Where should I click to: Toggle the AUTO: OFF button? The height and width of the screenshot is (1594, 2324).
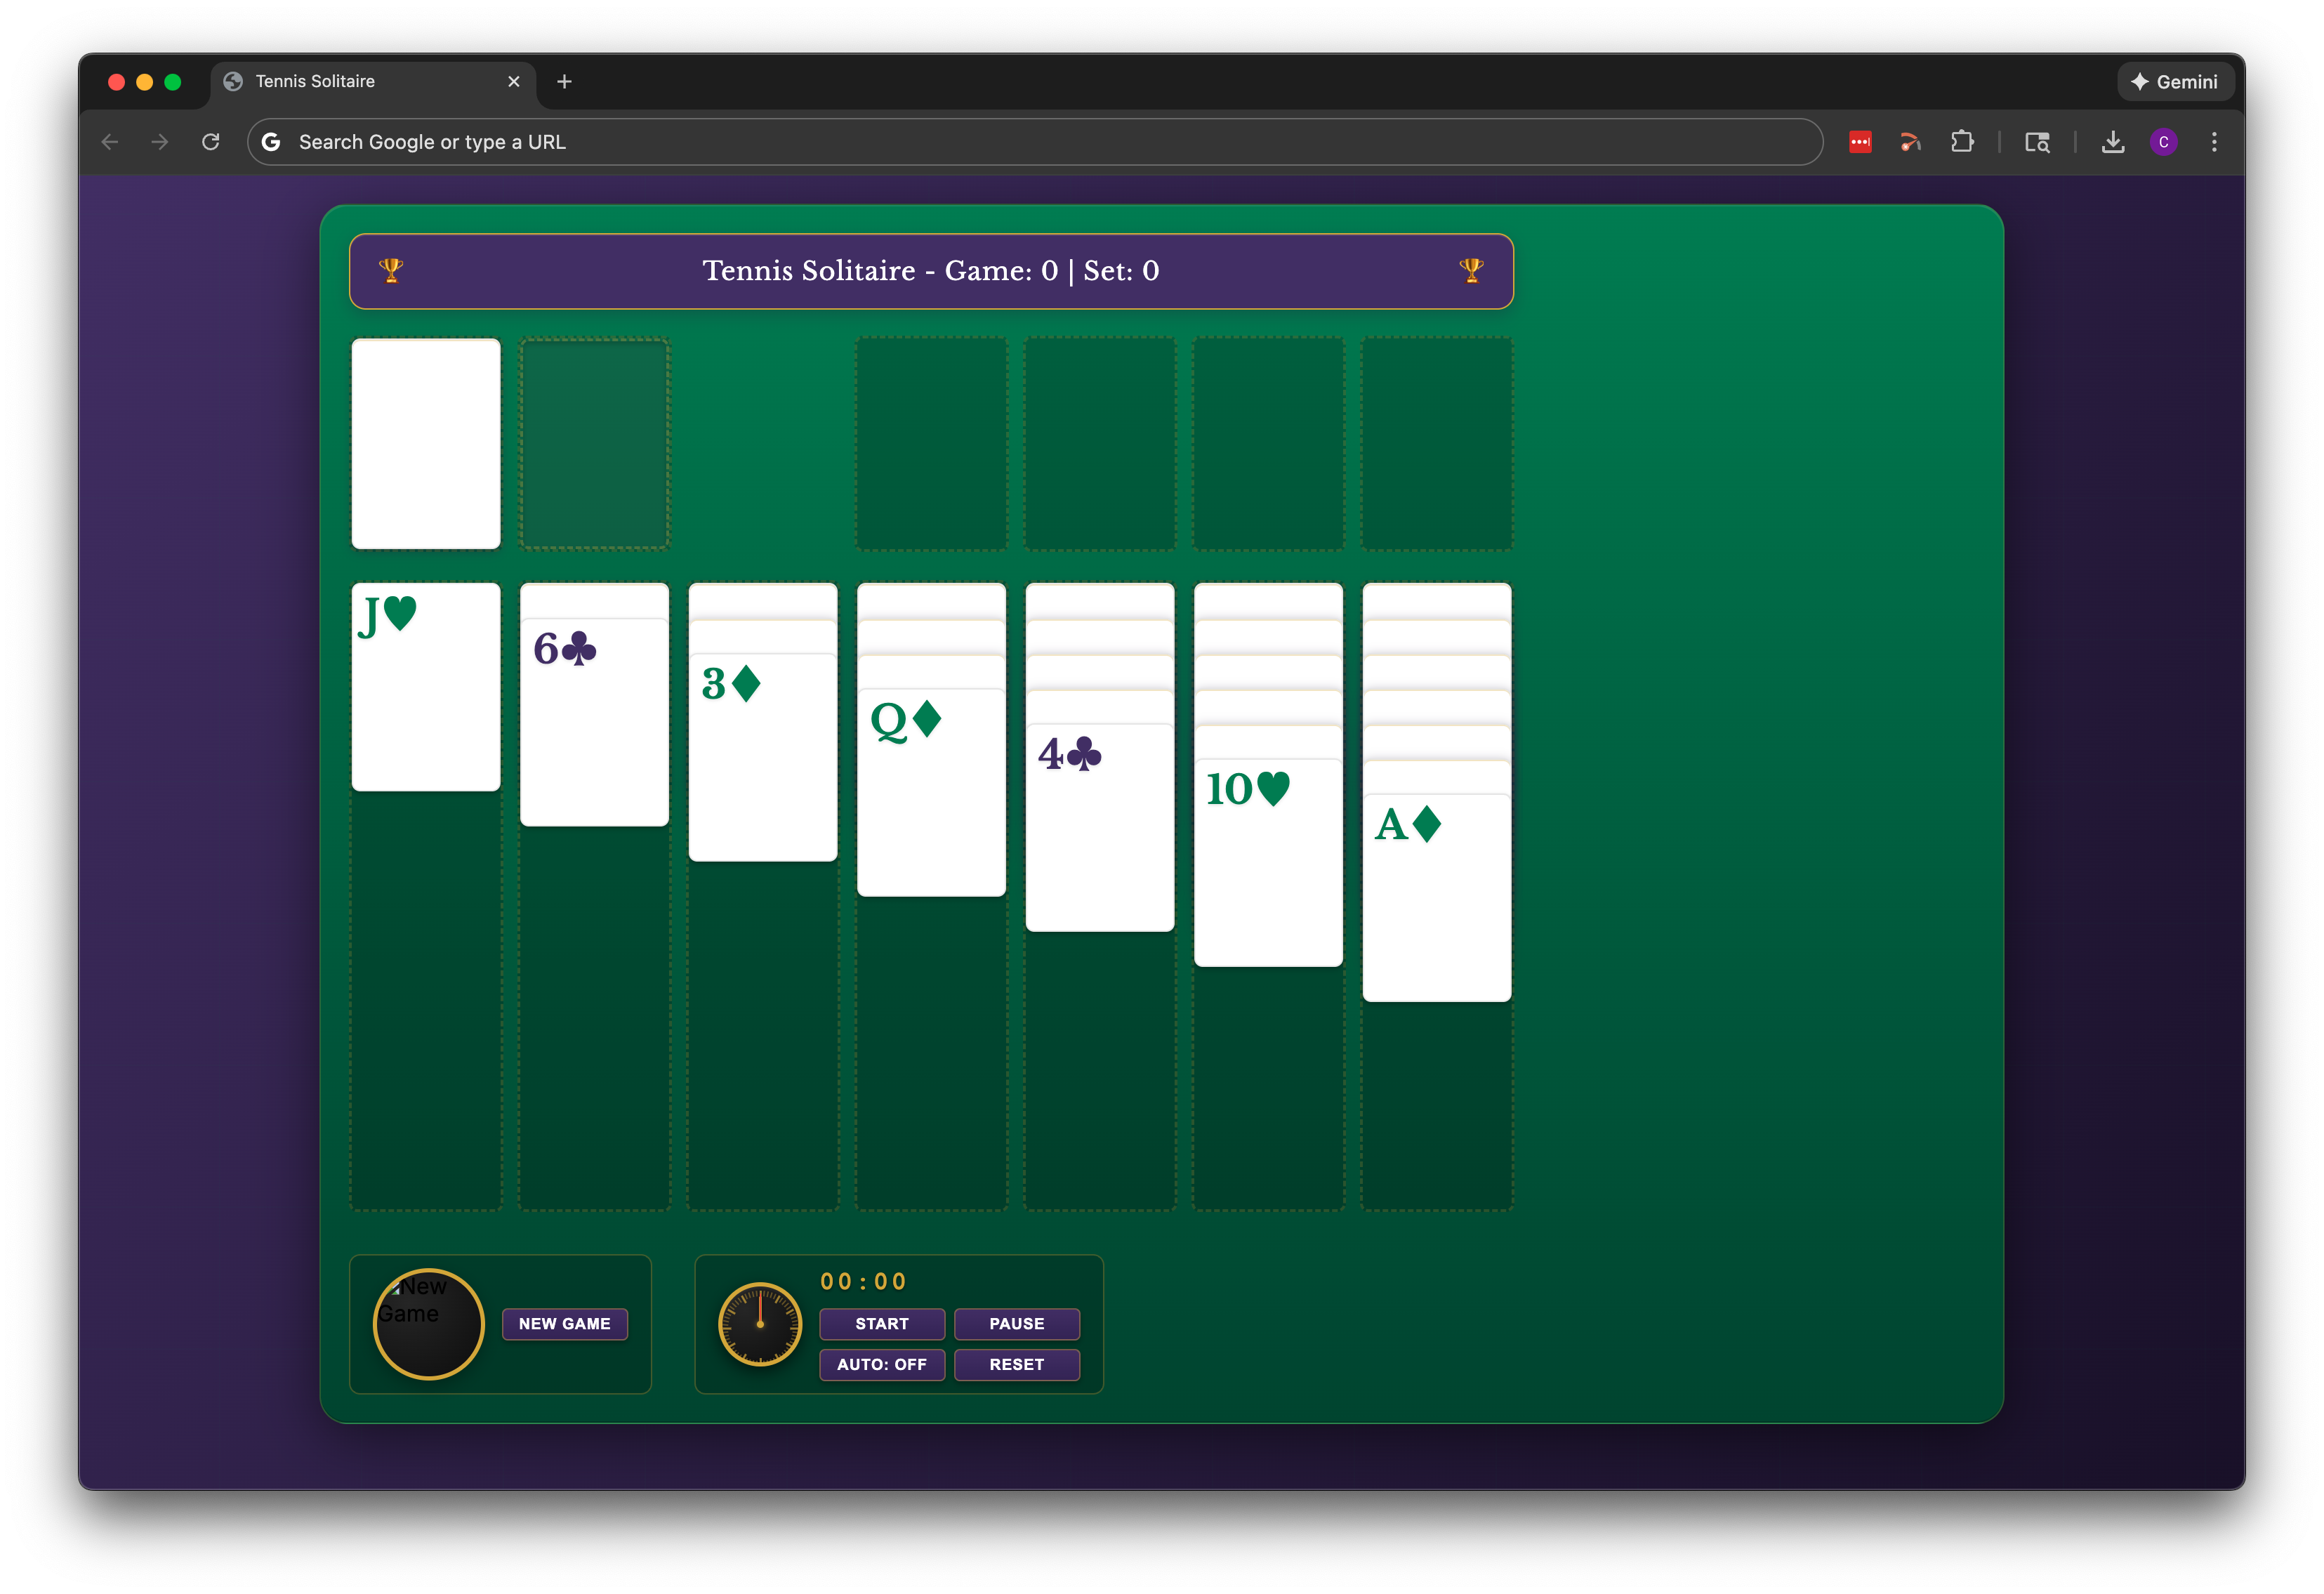[881, 1364]
